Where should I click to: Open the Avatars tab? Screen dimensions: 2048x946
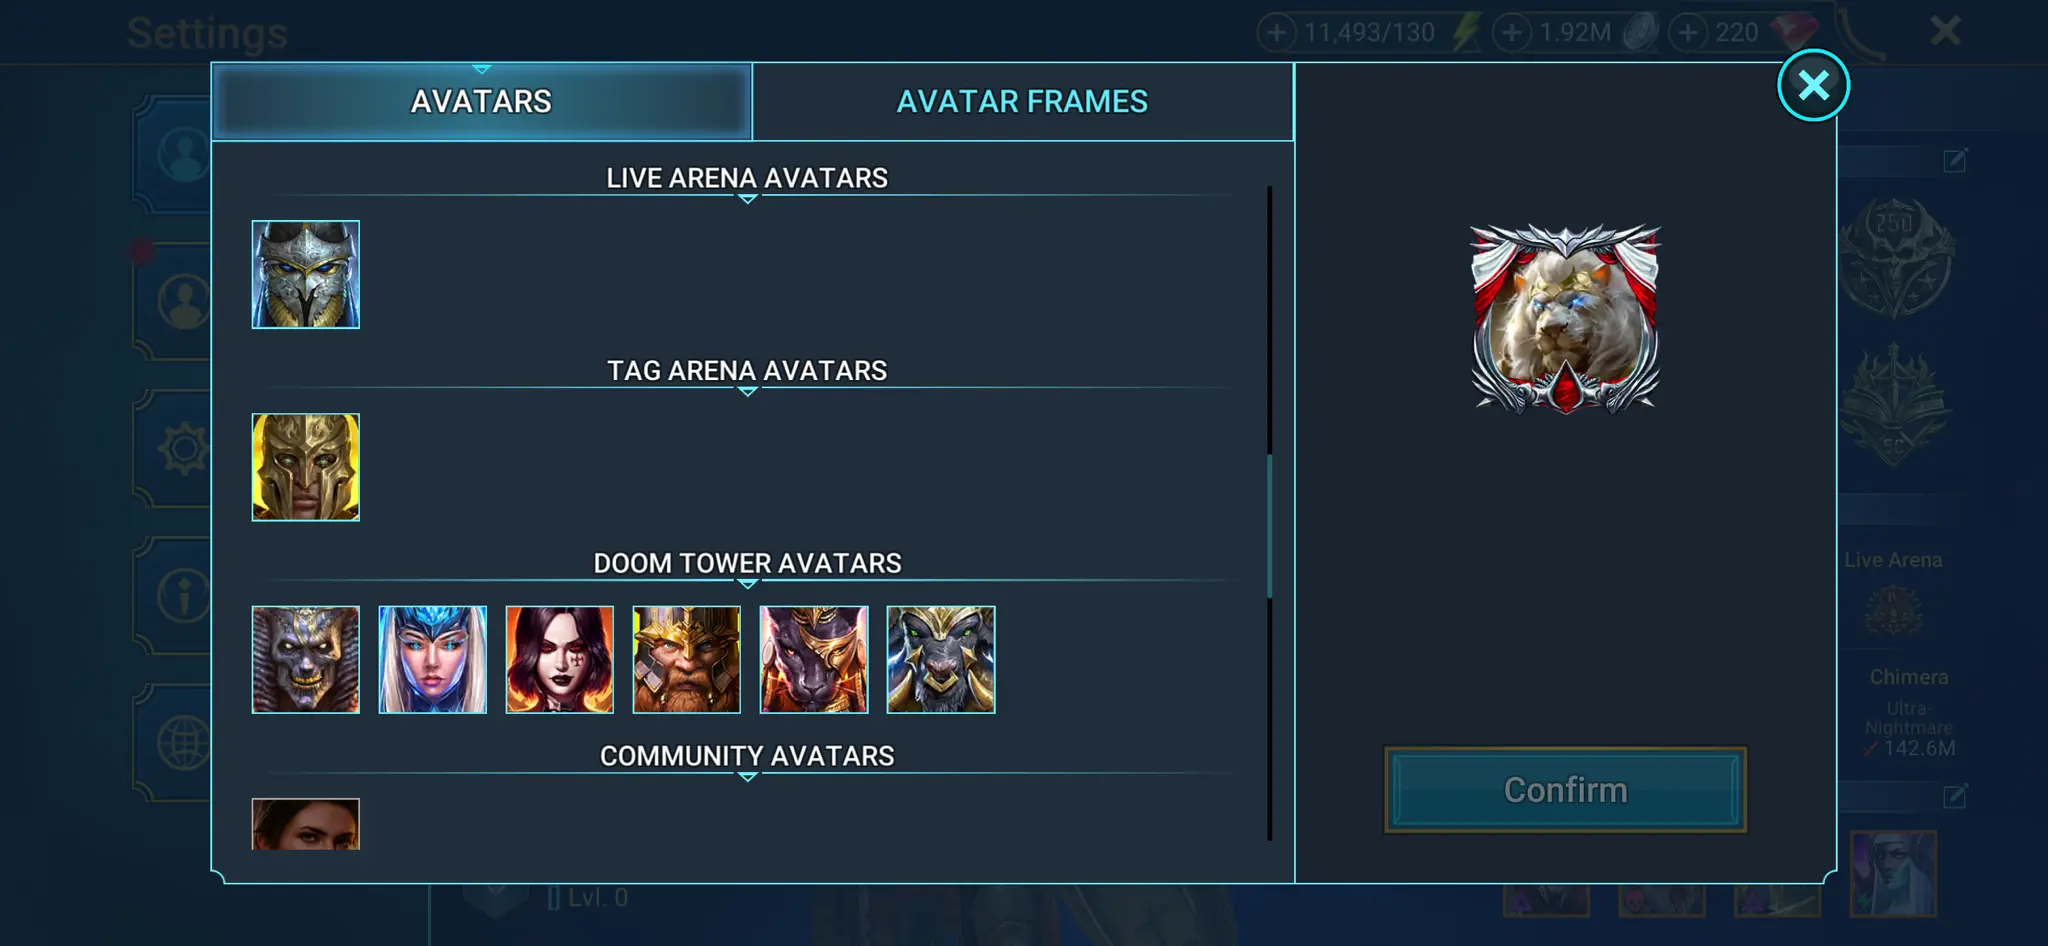(481, 101)
